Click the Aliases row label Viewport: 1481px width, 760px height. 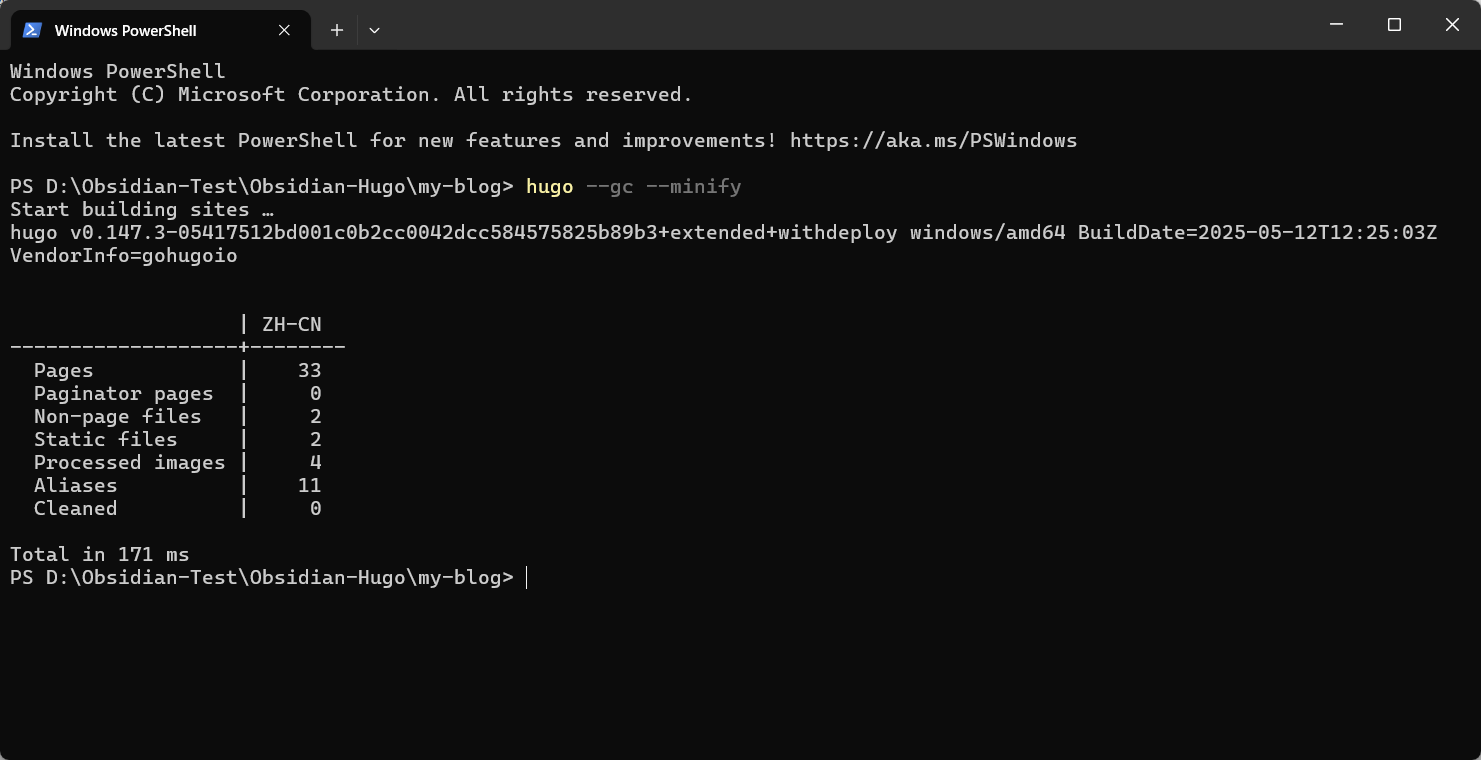[x=75, y=485]
